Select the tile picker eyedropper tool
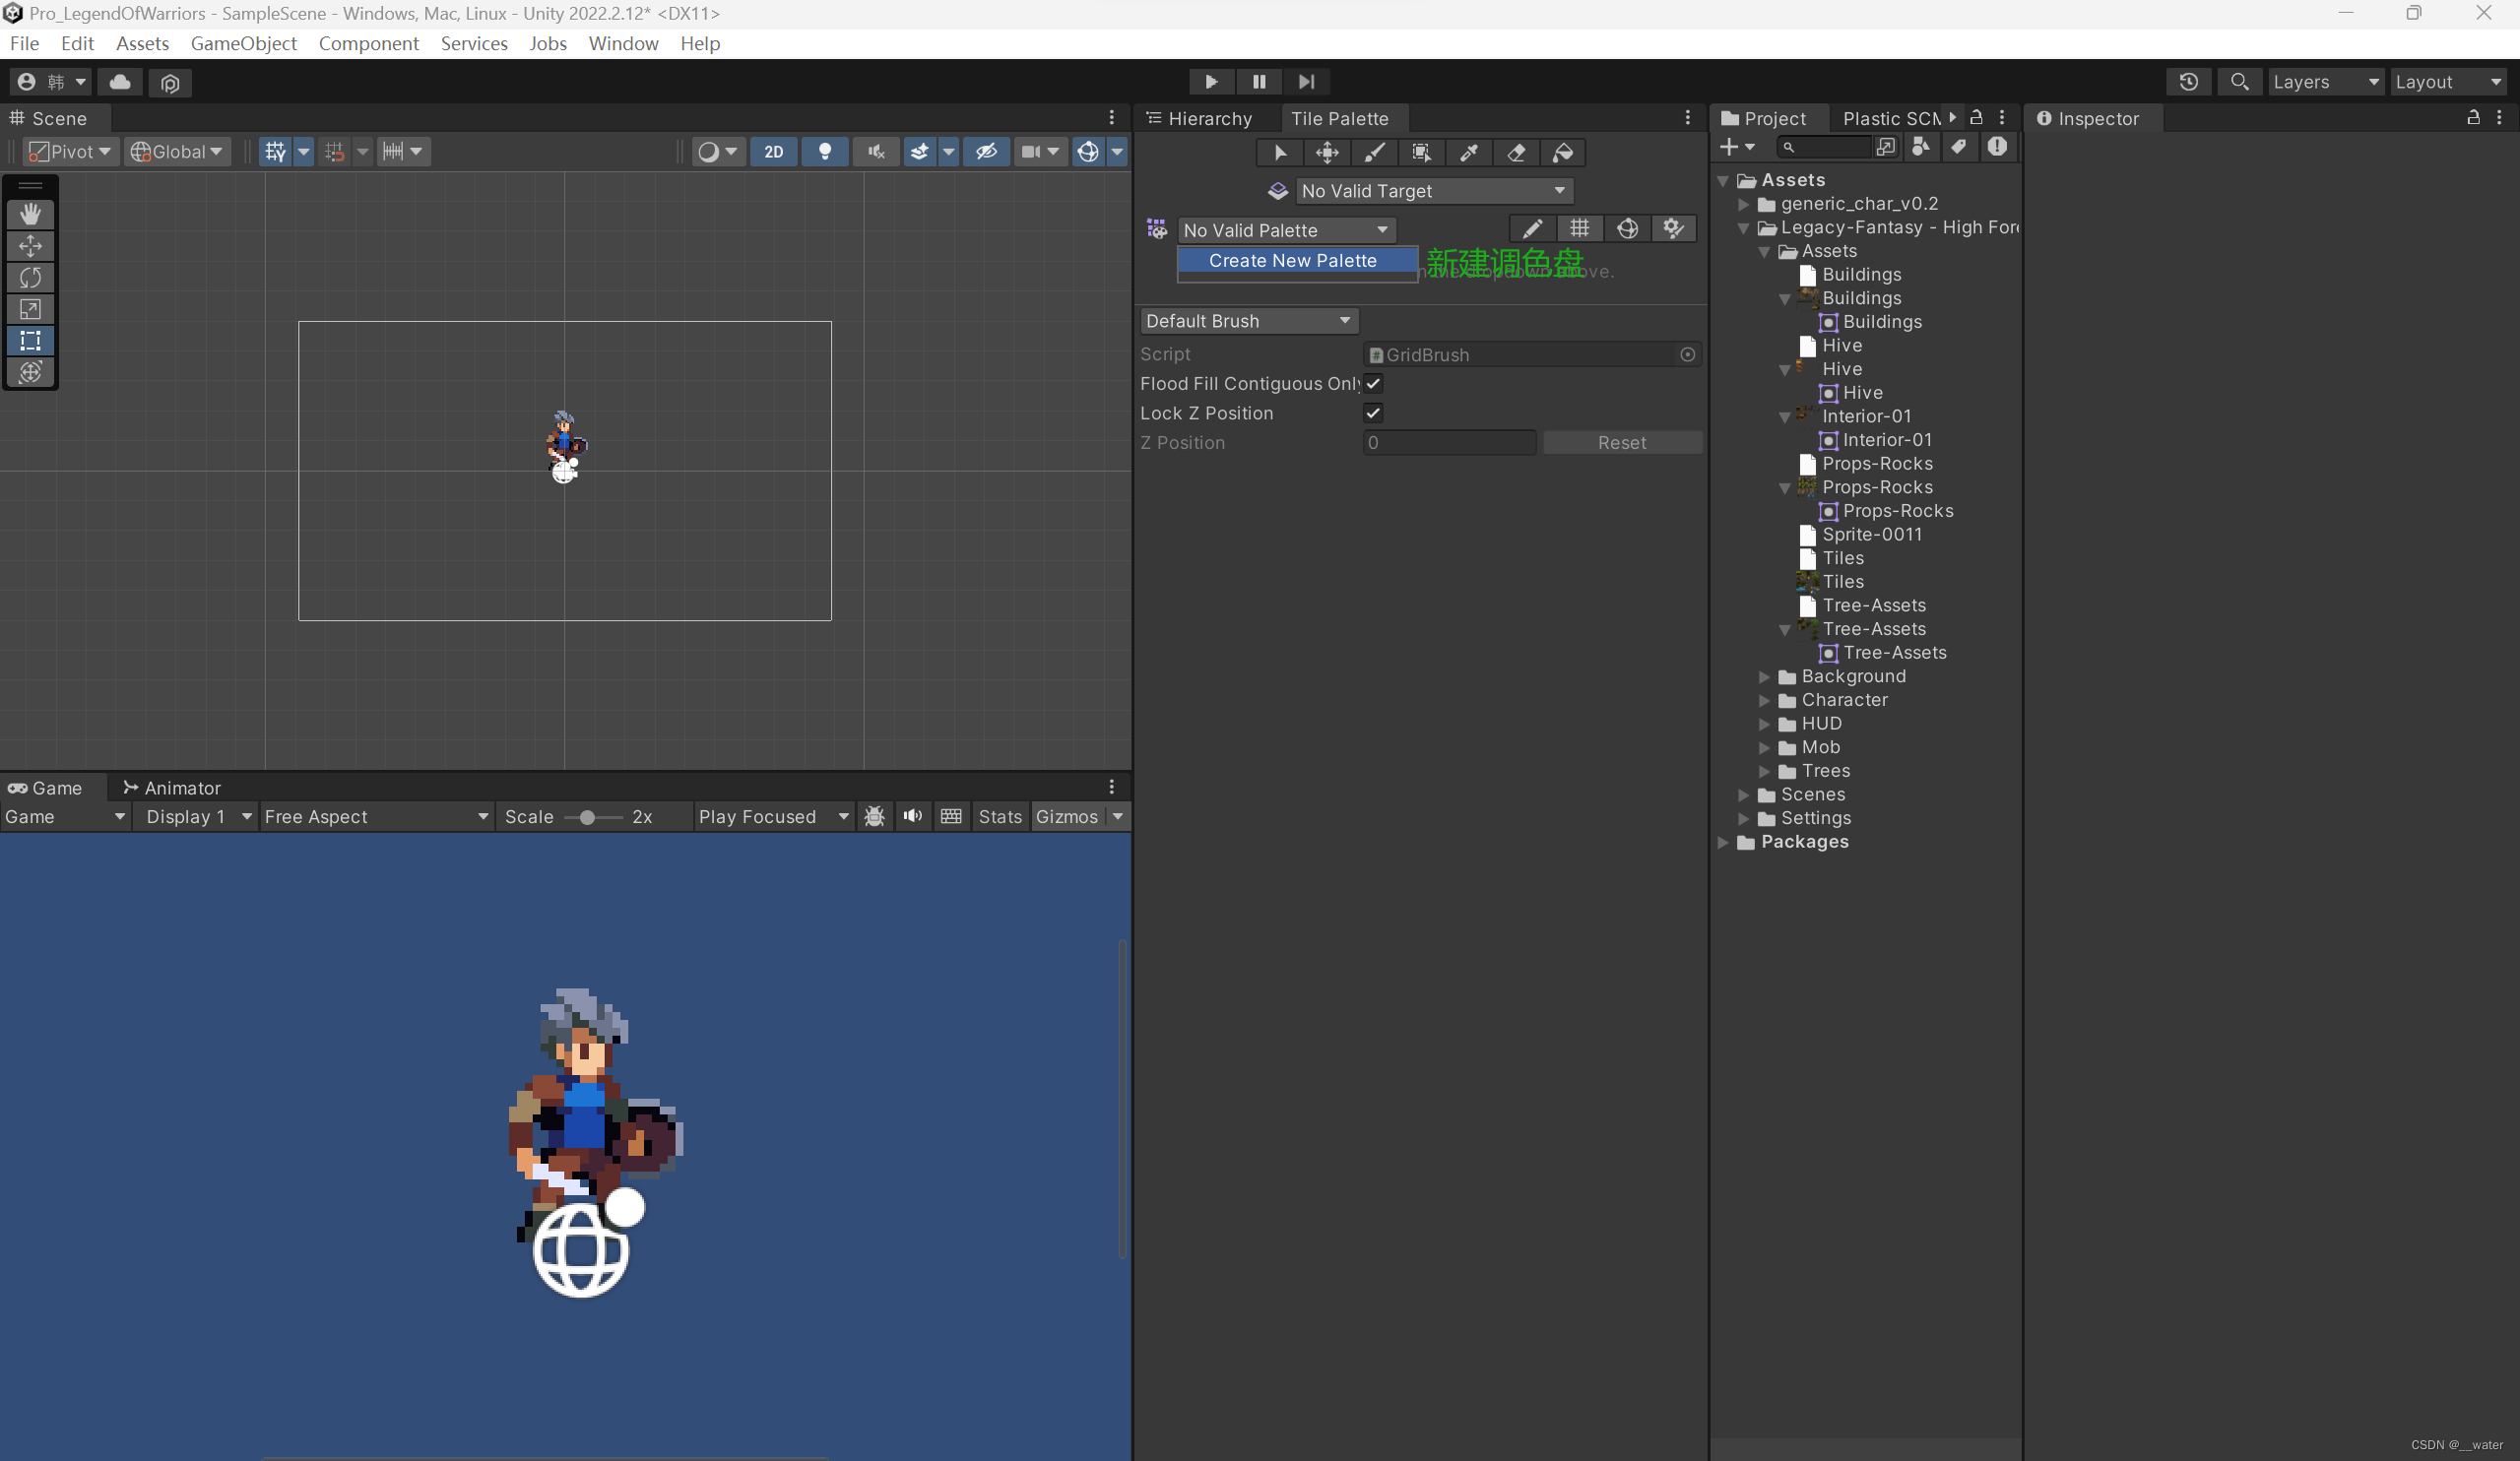Image resolution: width=2520 pixels, height=1461 pixels. tap(1469, 152)
